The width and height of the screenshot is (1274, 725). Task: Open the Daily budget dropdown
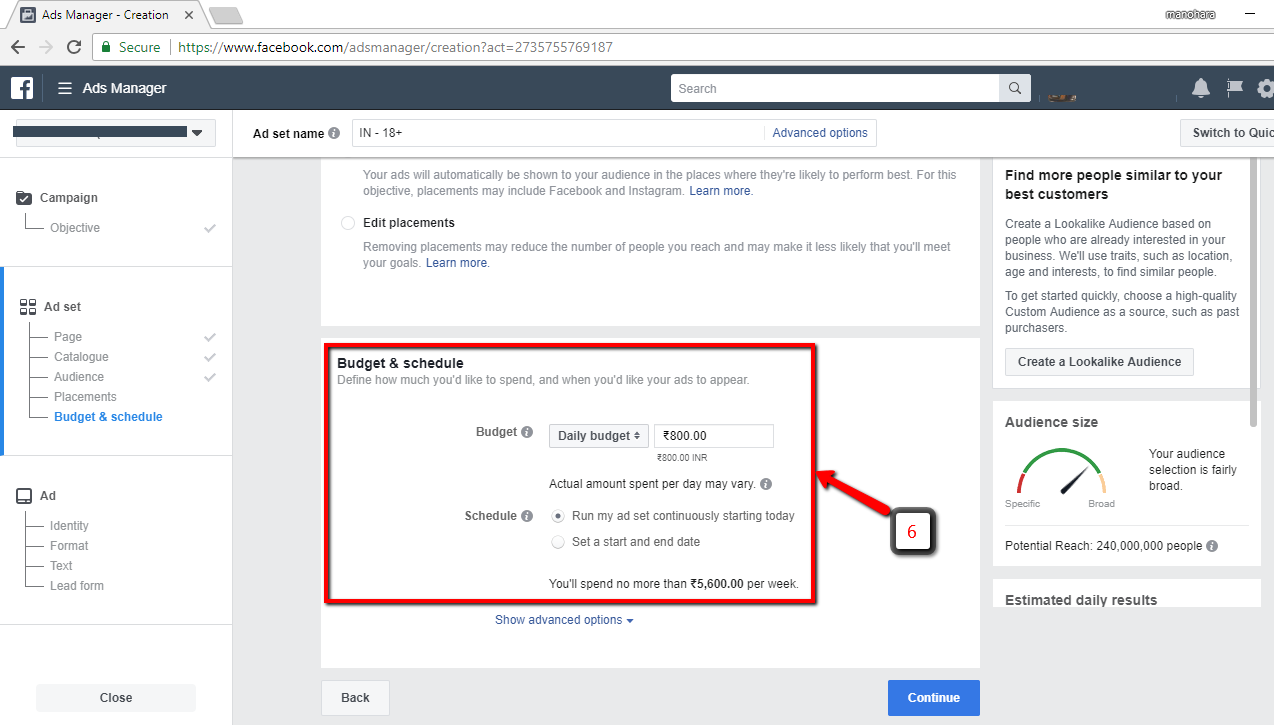coord(599,436)
